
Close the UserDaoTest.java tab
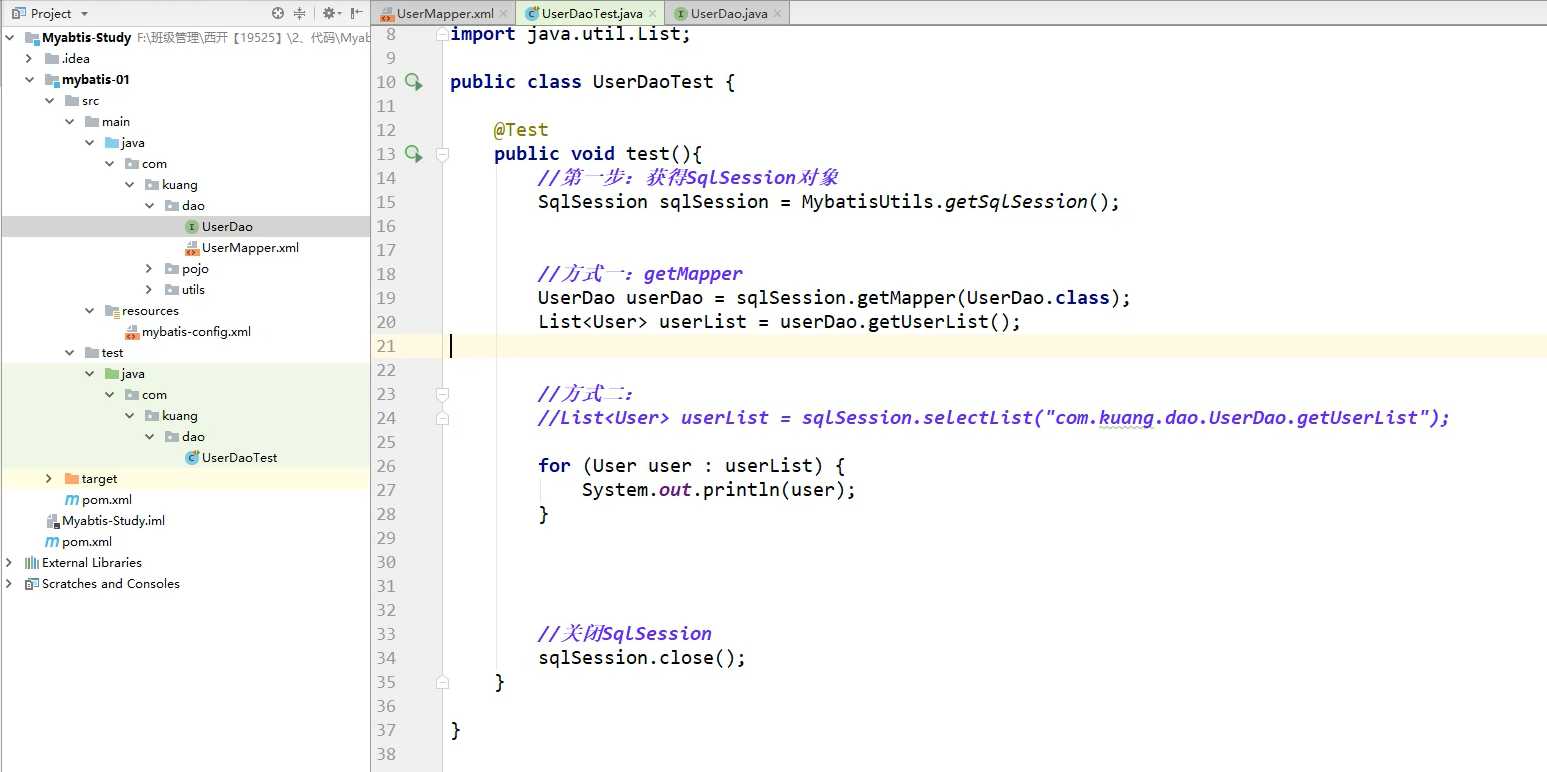click(653, 14)
